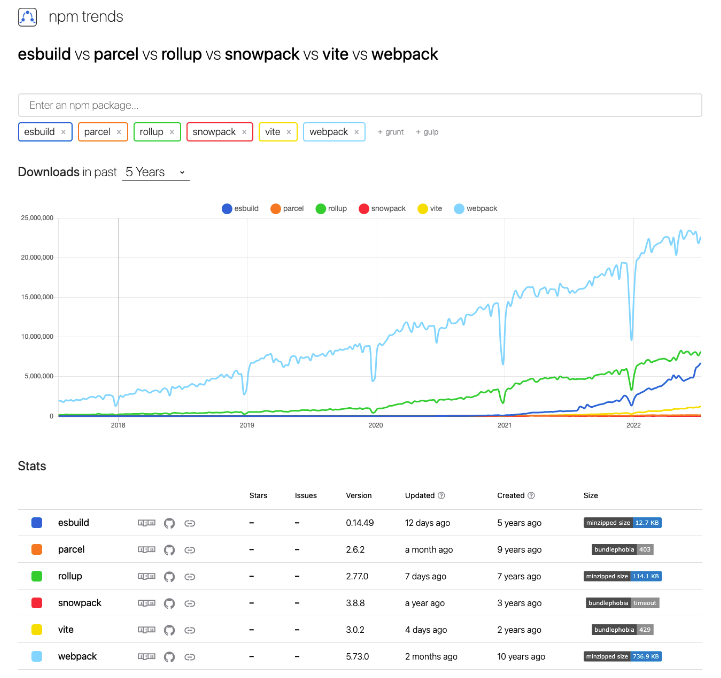Add suggested package gulp
Viewport: 721px width, 678px height.
coord(427,132)
